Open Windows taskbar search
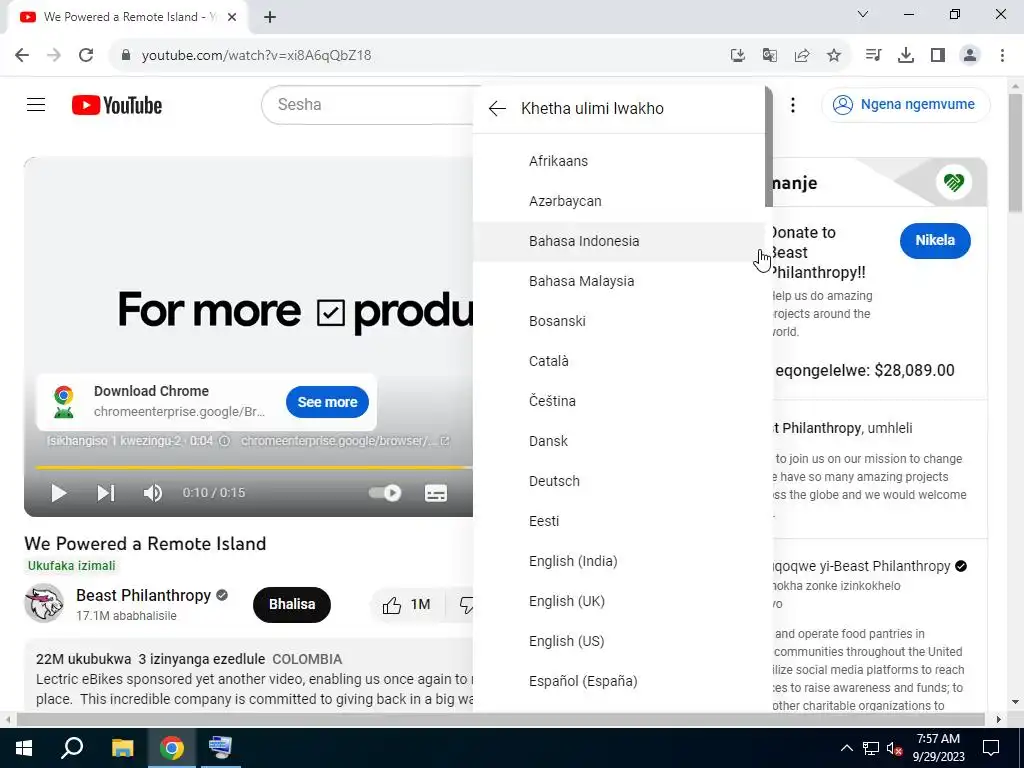This screenshot has width=1024, height=768. [72, 748]
